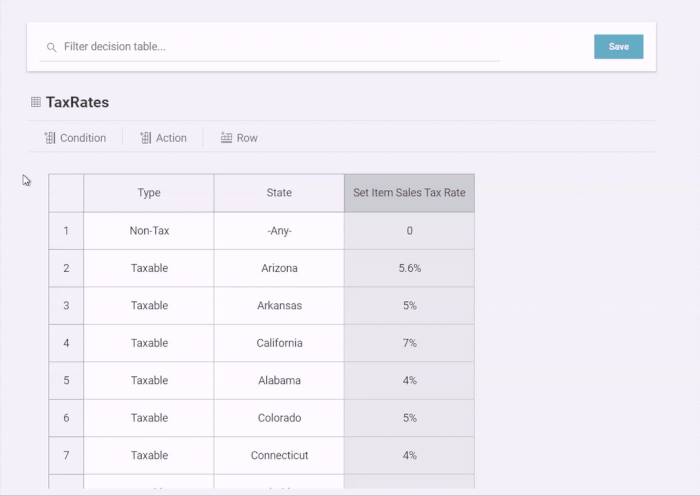Image resolution: width=700 pixels, height=496 pixels.
Task: Edit the Non-Tax type cell
Action: (x=149, y=231)
